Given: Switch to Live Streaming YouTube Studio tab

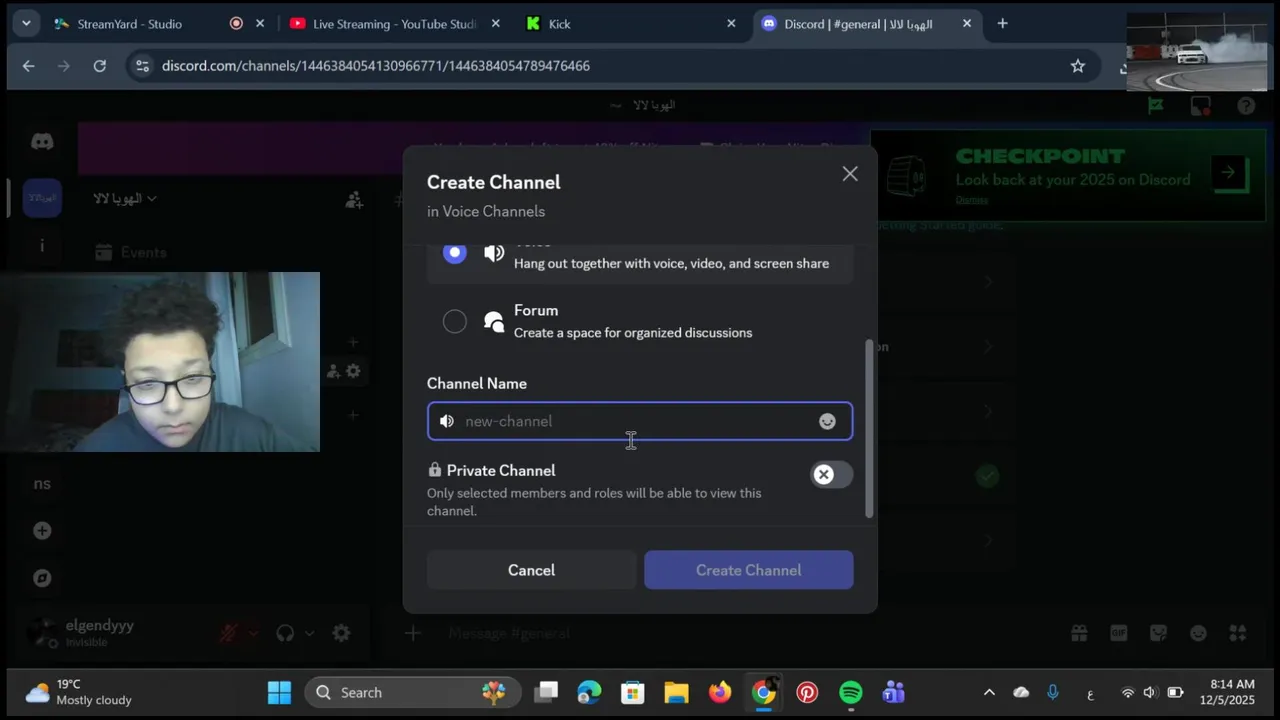Looking at the screenshot, I should tap(394, 24).
